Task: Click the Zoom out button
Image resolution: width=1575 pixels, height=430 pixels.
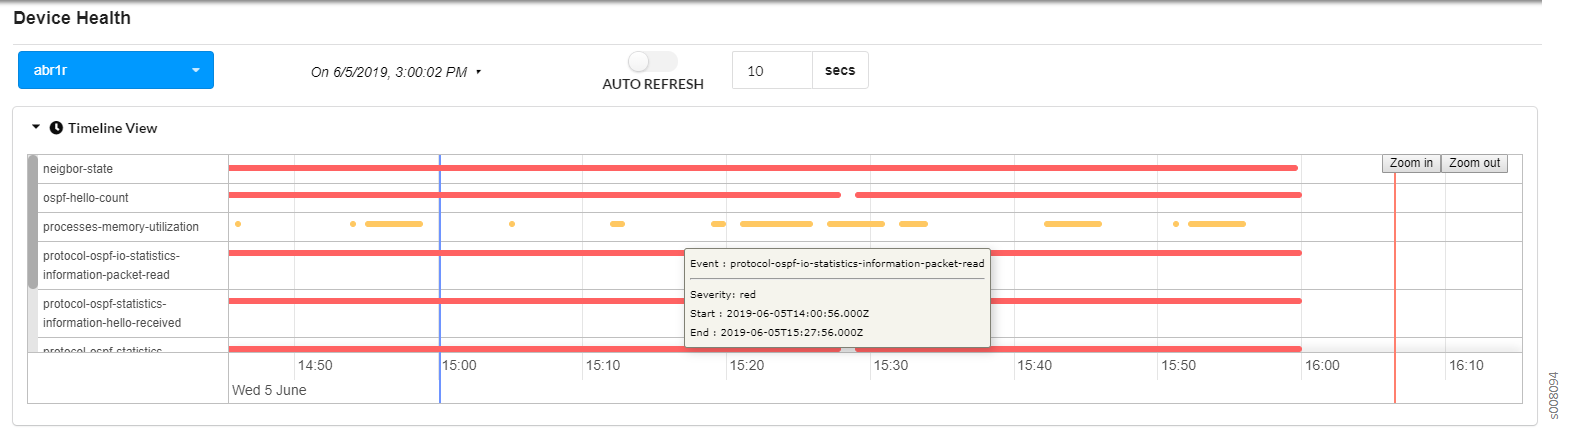Action: pos(1474,163)
